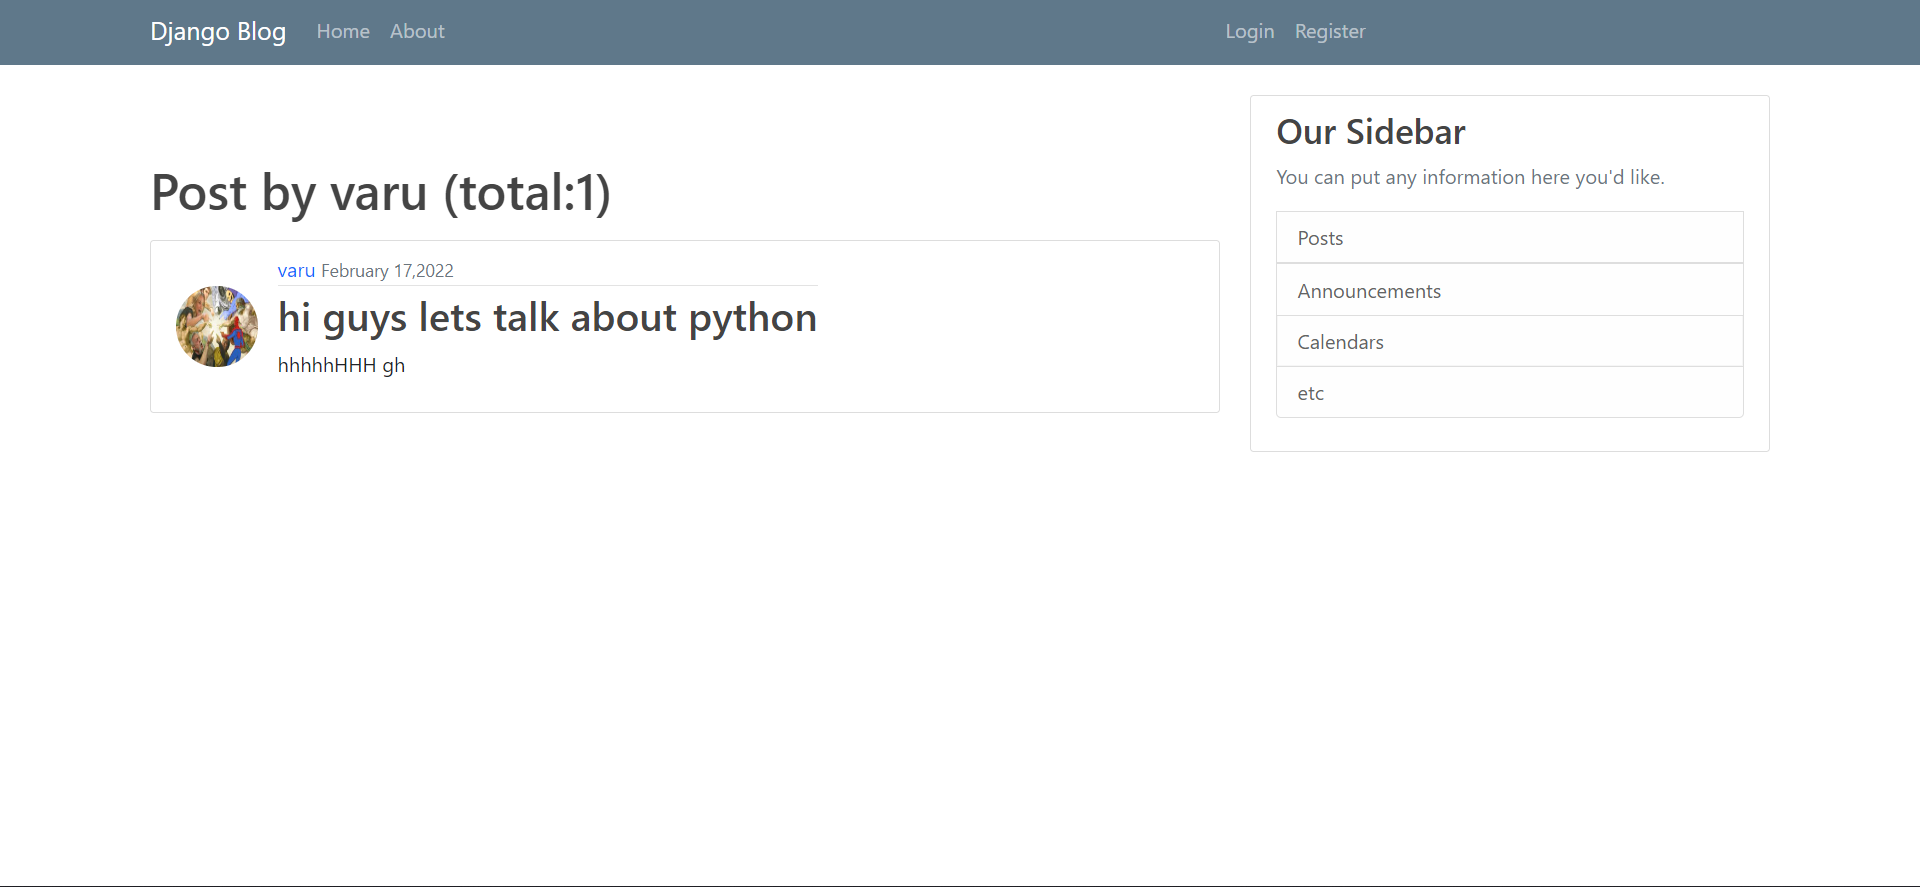Viewport: 1920px width, 887px height.
Task: Open the varu author link
Action: click(296, 271)
